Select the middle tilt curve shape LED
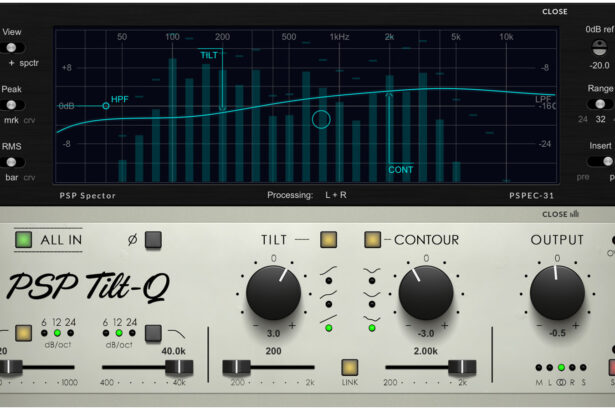This screenshot has width=615, height=410. 329,304
